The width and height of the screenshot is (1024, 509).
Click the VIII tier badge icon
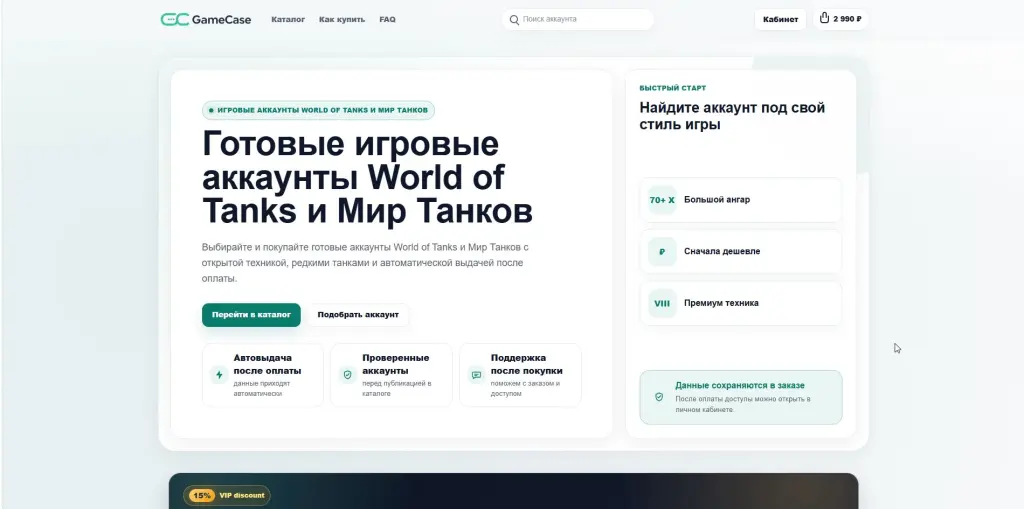tap(662, 303)
